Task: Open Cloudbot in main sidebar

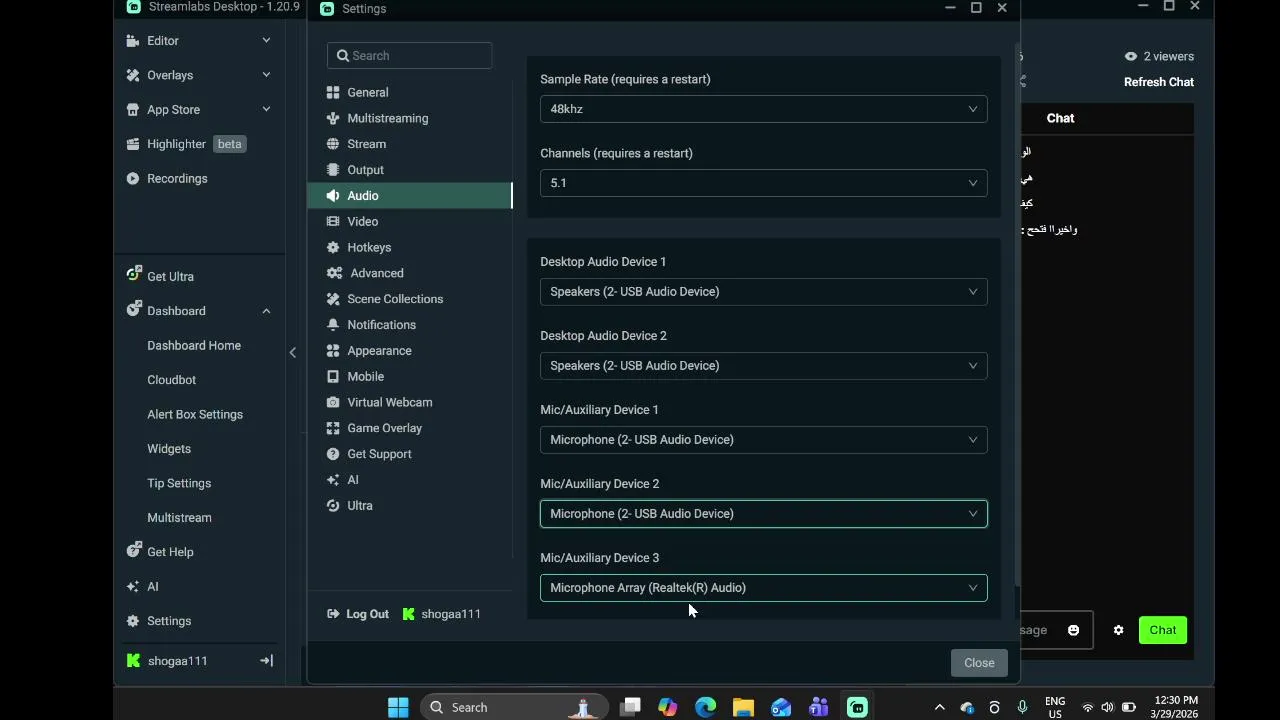Action: tap(172, 380)
